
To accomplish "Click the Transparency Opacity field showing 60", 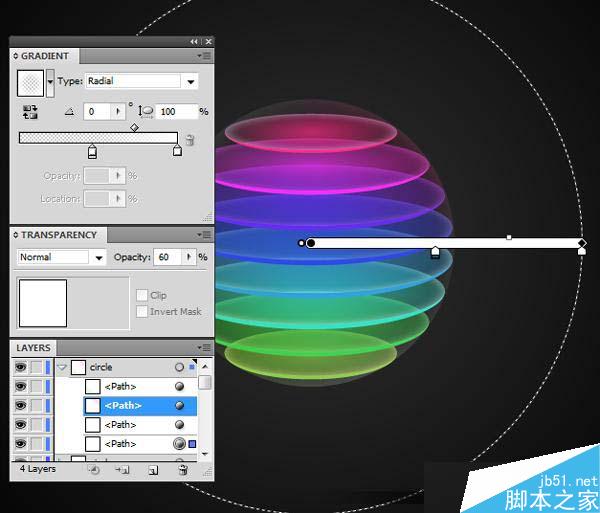I will coord(168,257).
